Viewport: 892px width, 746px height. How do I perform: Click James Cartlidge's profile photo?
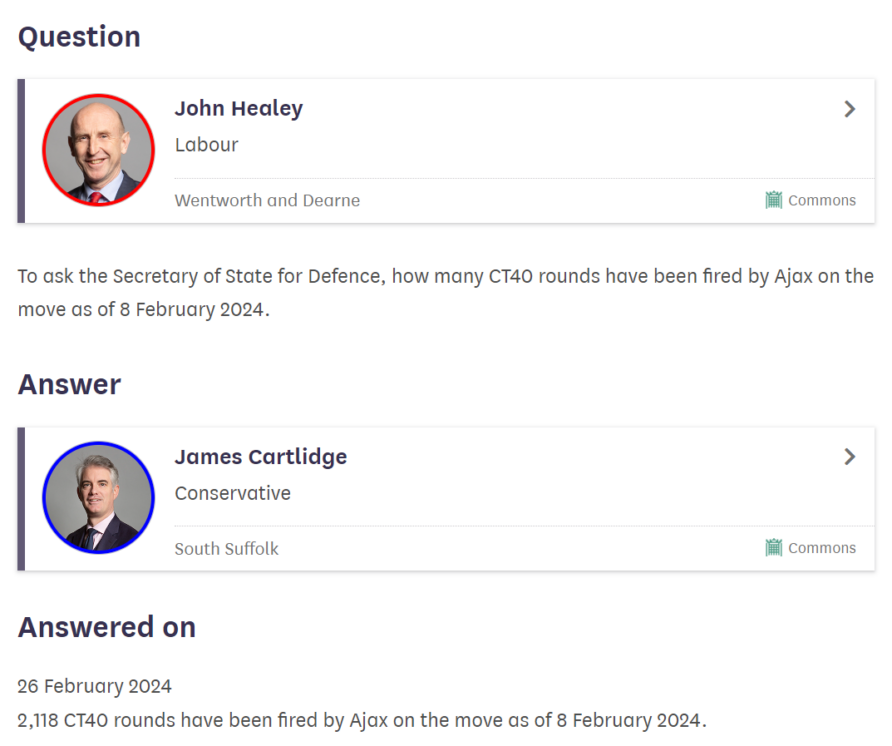pyautogui.click(x=98, y=498)
